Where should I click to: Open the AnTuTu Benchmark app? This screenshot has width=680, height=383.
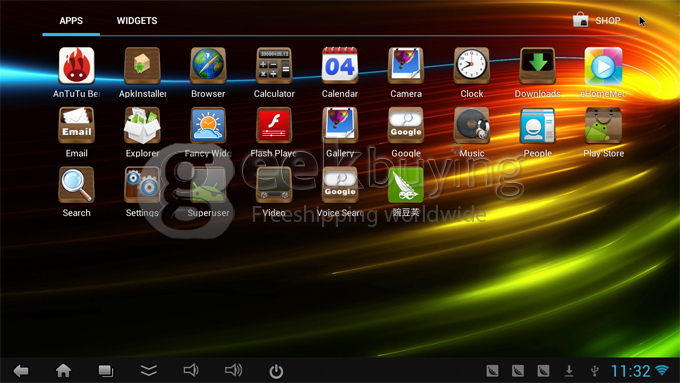76,66
